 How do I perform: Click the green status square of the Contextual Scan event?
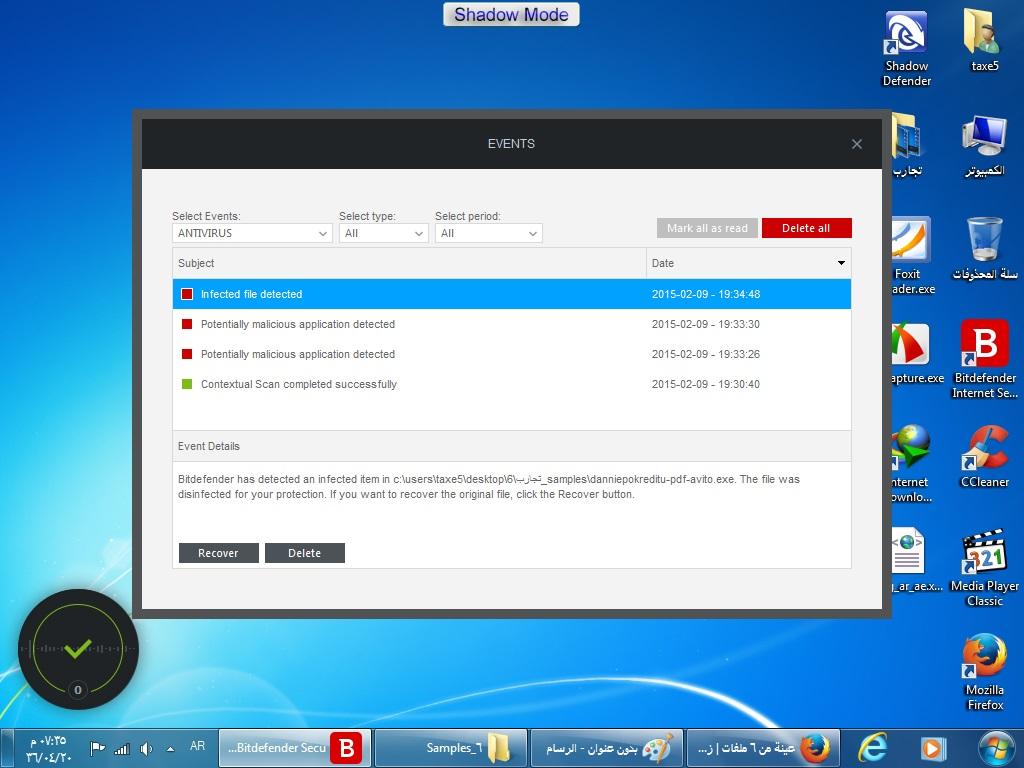(187, 384)
